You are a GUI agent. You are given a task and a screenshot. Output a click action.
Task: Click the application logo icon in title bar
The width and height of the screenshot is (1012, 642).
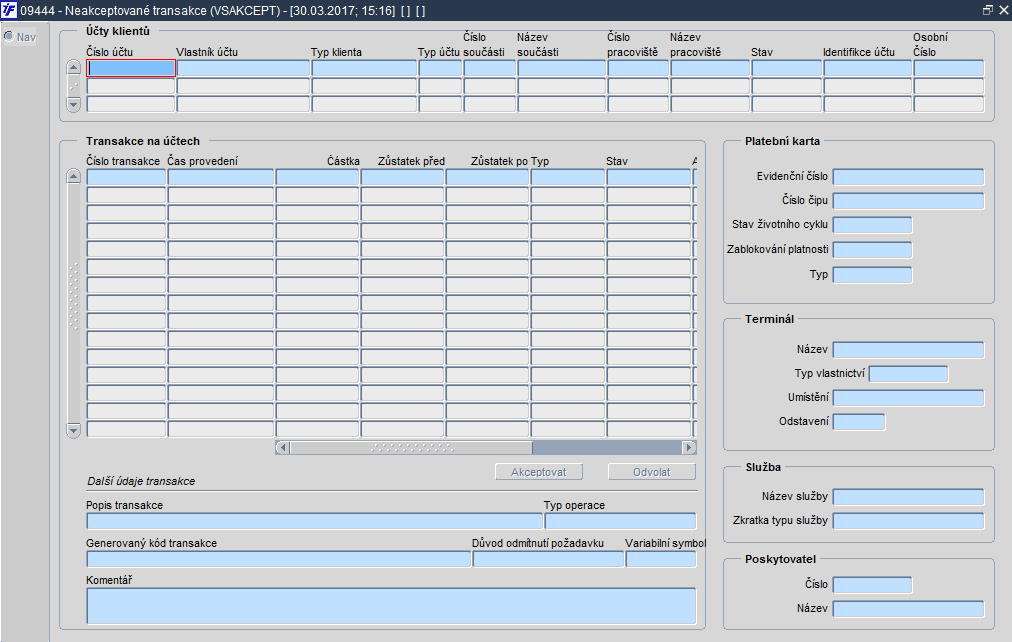click(9, 10)
